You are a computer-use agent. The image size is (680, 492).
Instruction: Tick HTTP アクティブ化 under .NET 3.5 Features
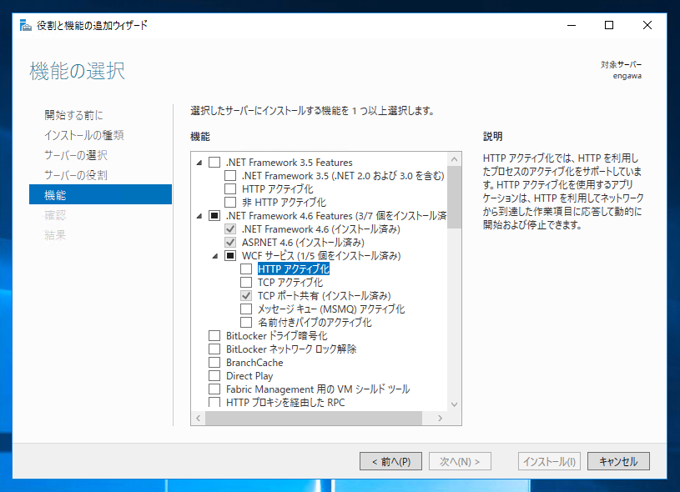pyautogui.click(x=230, y=189)
